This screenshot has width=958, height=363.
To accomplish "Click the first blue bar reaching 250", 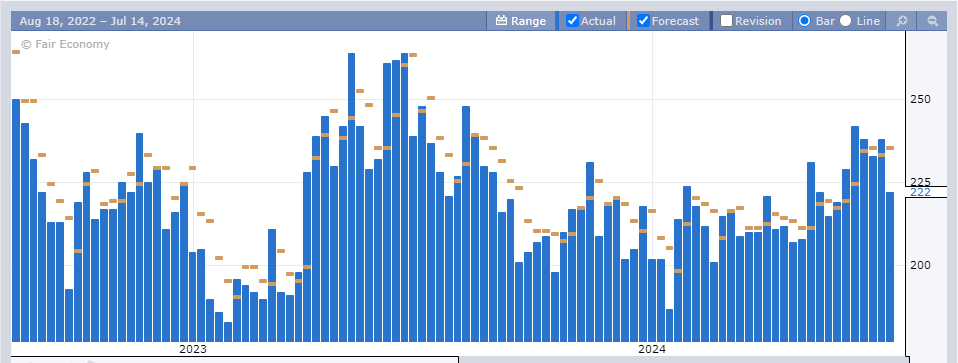I will tap(16, 221).
